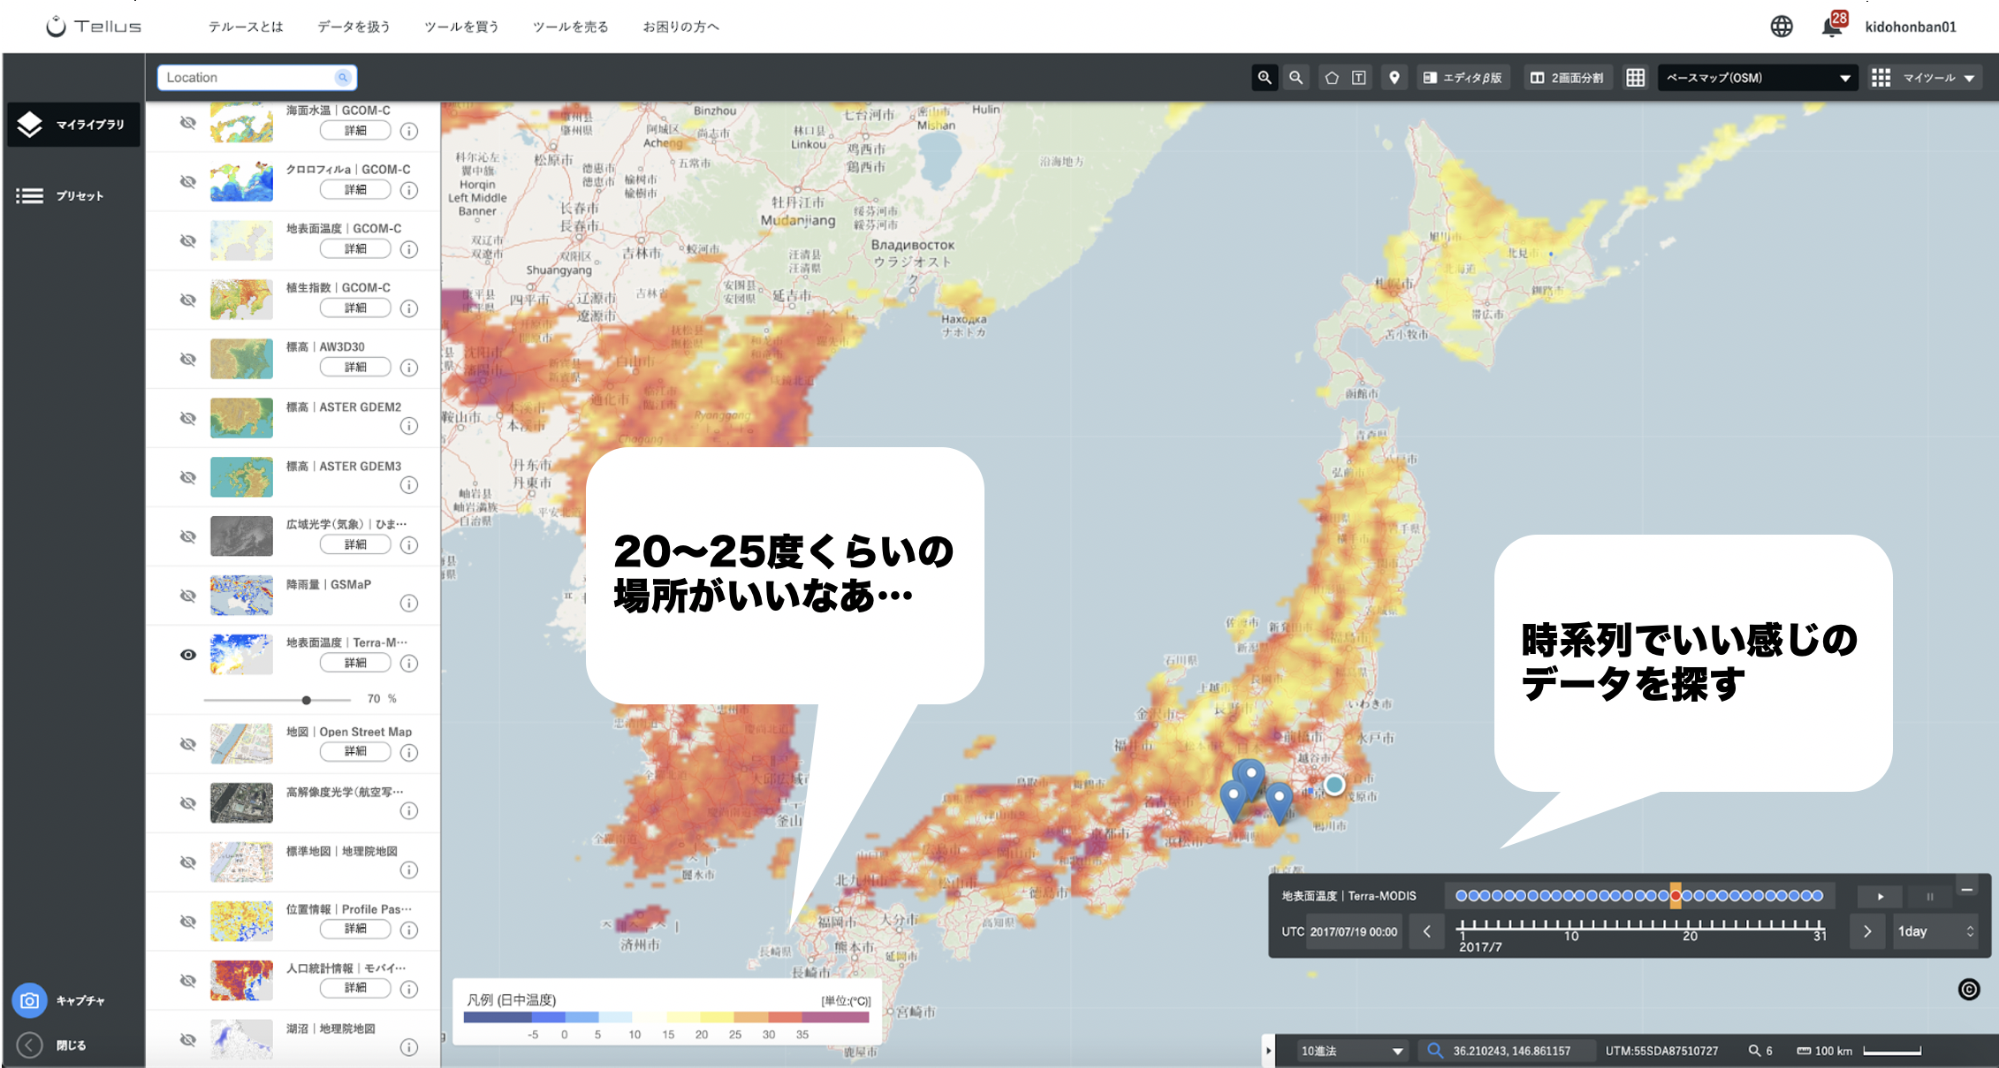Click the 2画面分割 split-screen button
The width and height of the screenshot is (1999, 1068).
(1567, 78)
